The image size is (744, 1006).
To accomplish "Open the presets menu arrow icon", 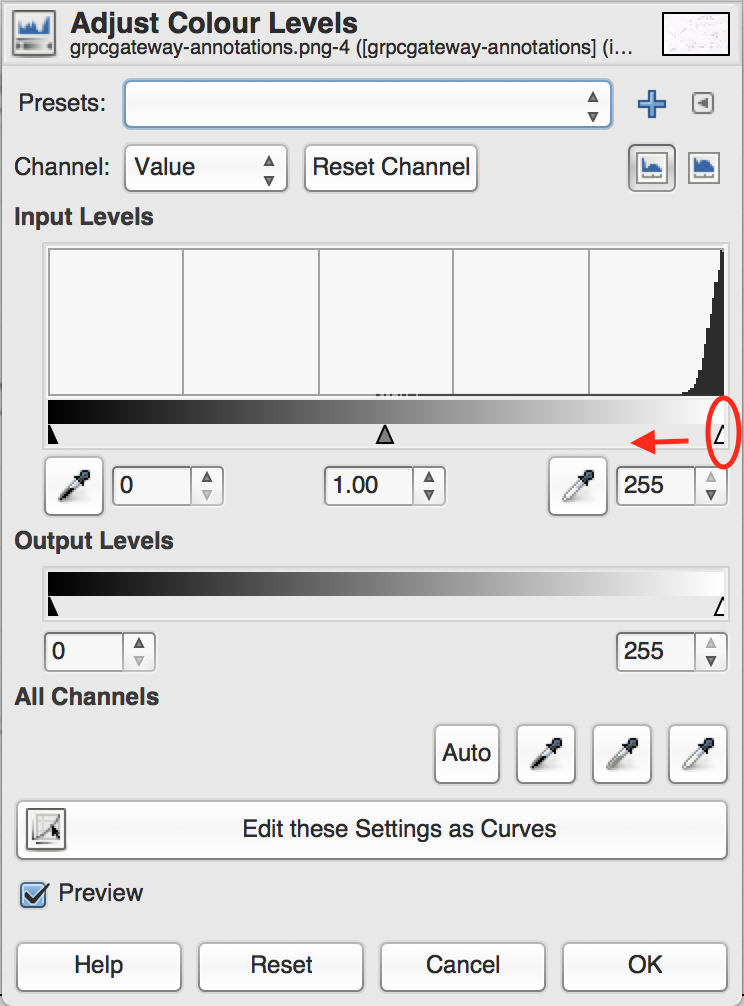I will 703,103.
